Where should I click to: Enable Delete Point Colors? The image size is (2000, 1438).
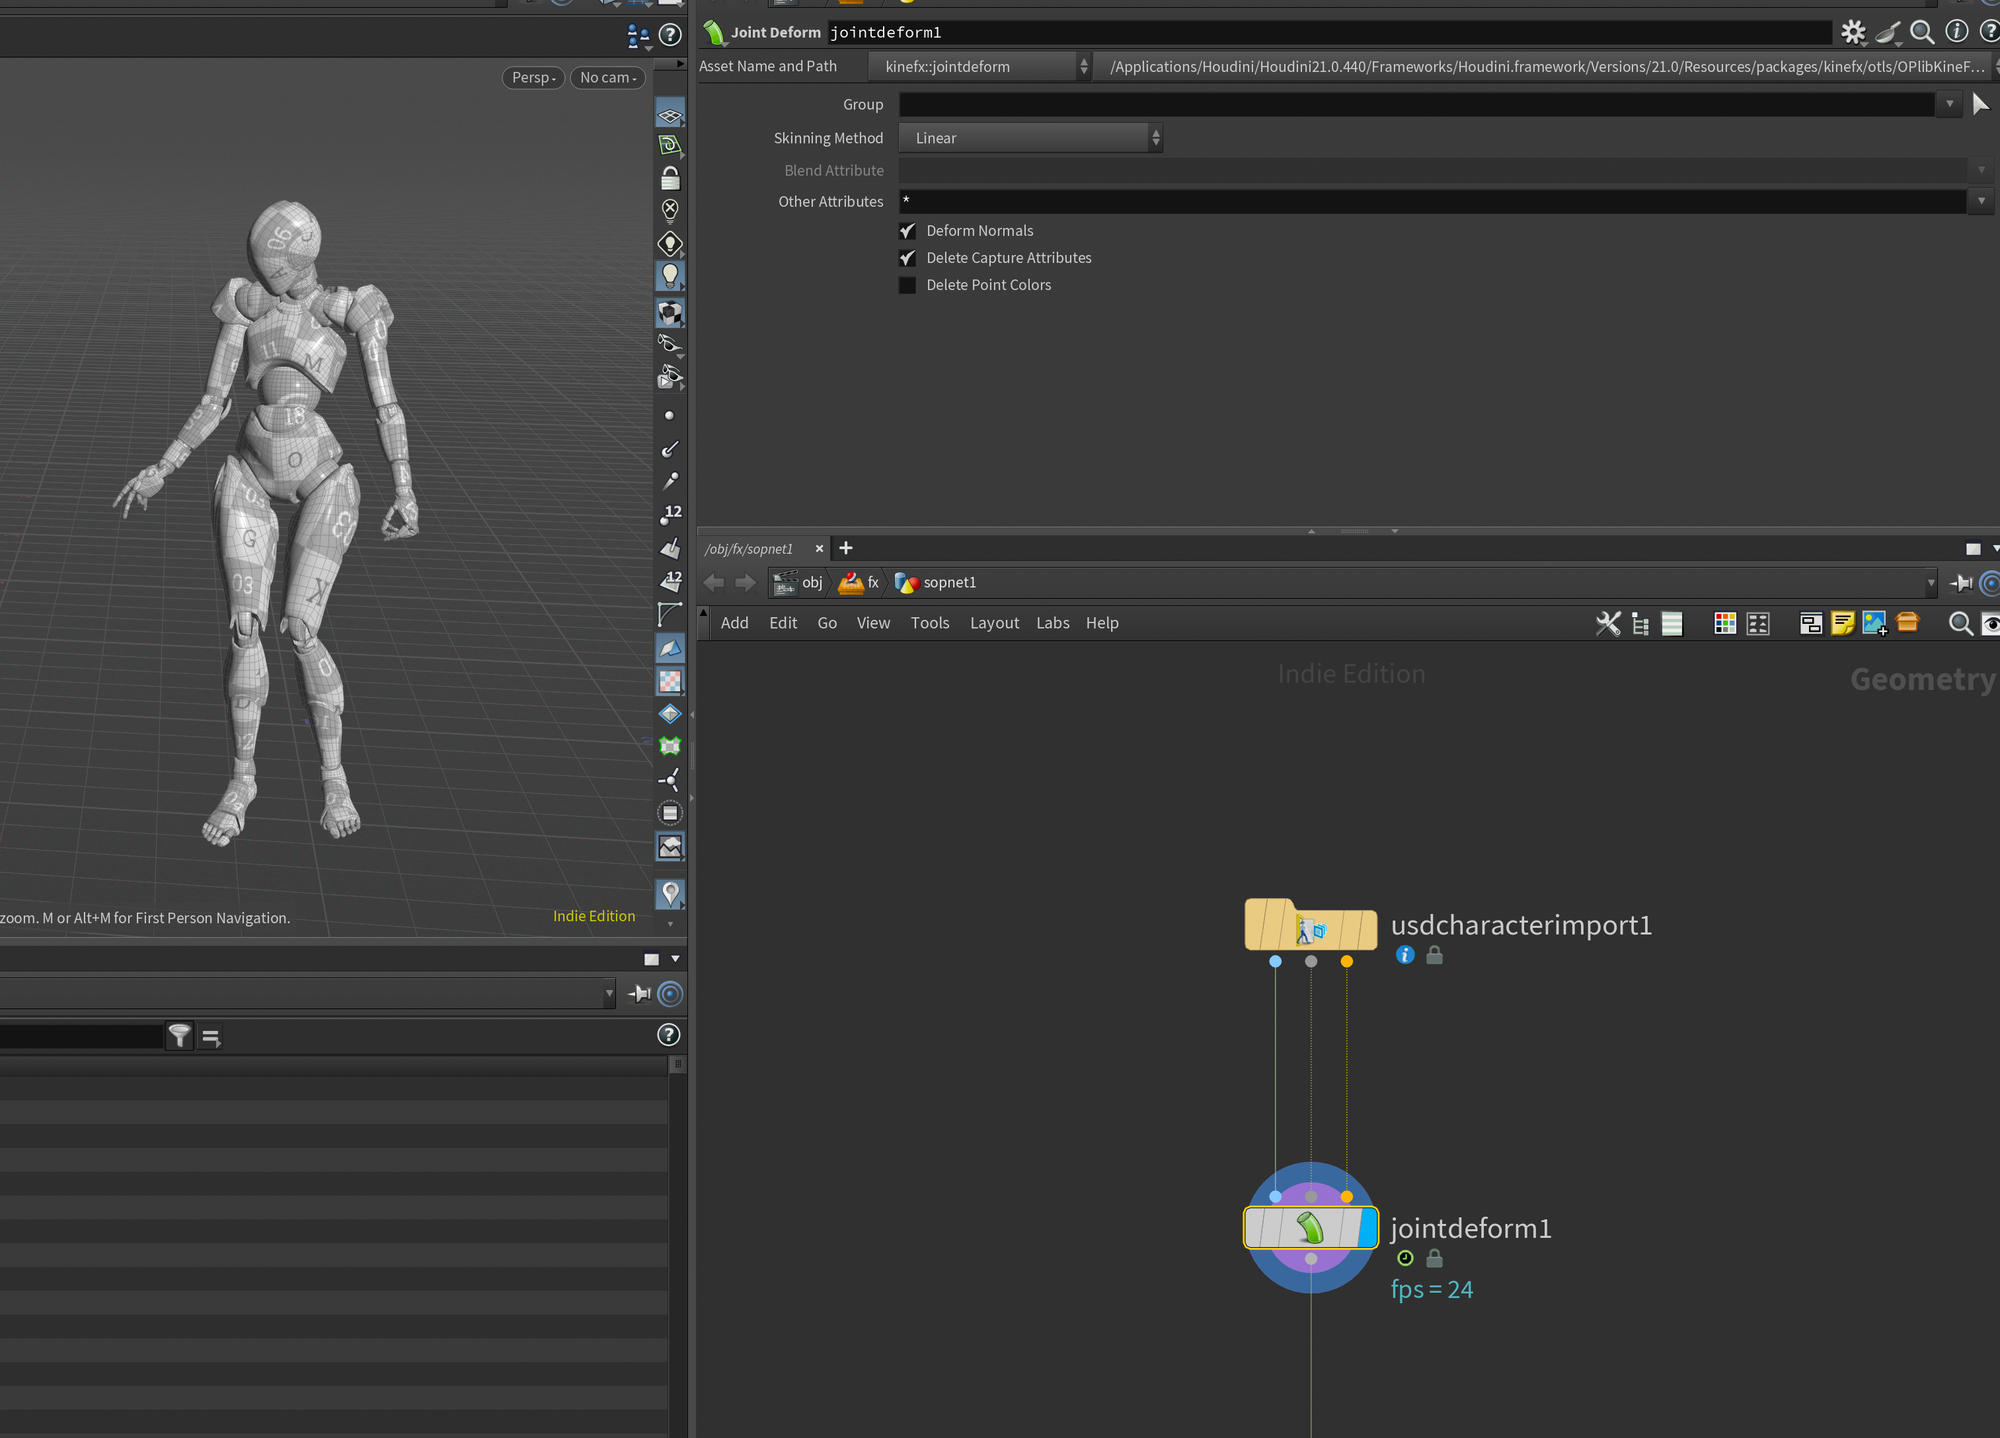[908, 285]
